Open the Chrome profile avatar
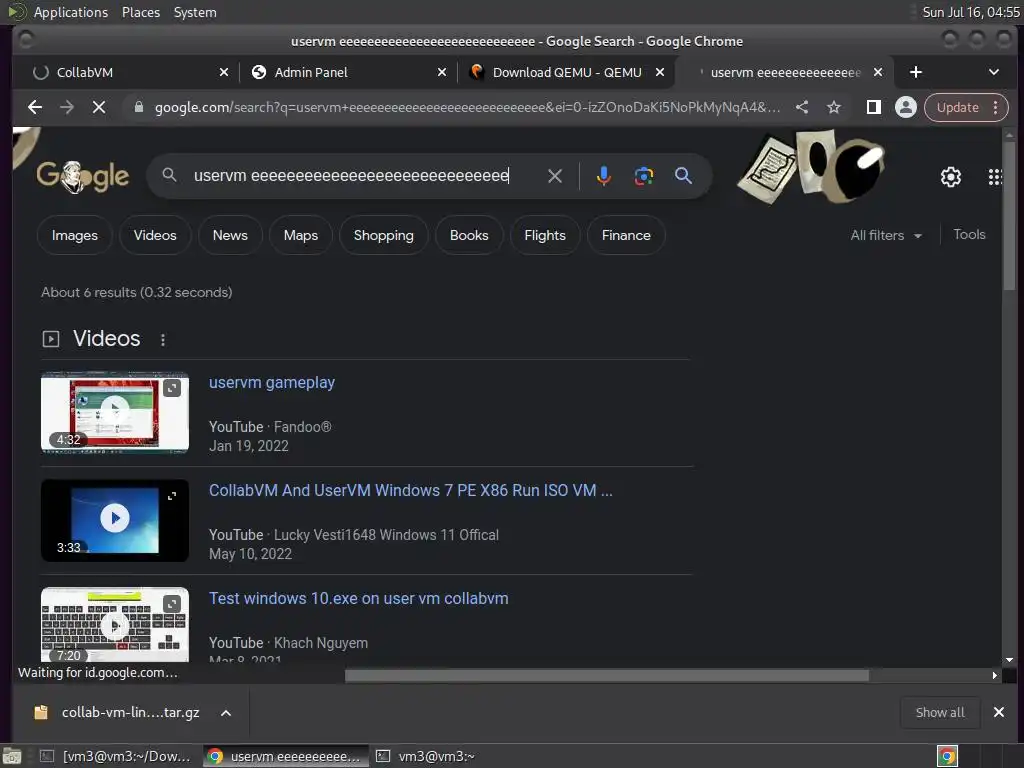Image resolution: width=1024 pixels, height=768 pixels. [906, 107]
